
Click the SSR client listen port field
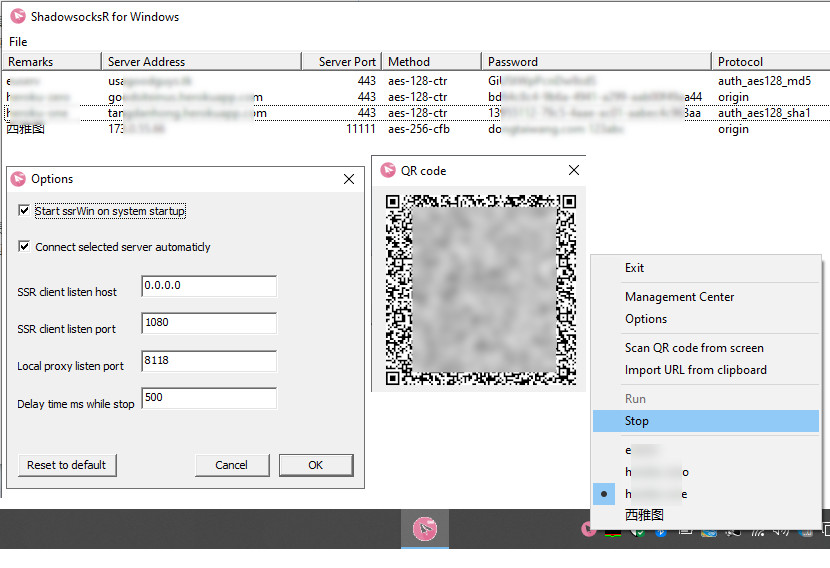point(209,323)
